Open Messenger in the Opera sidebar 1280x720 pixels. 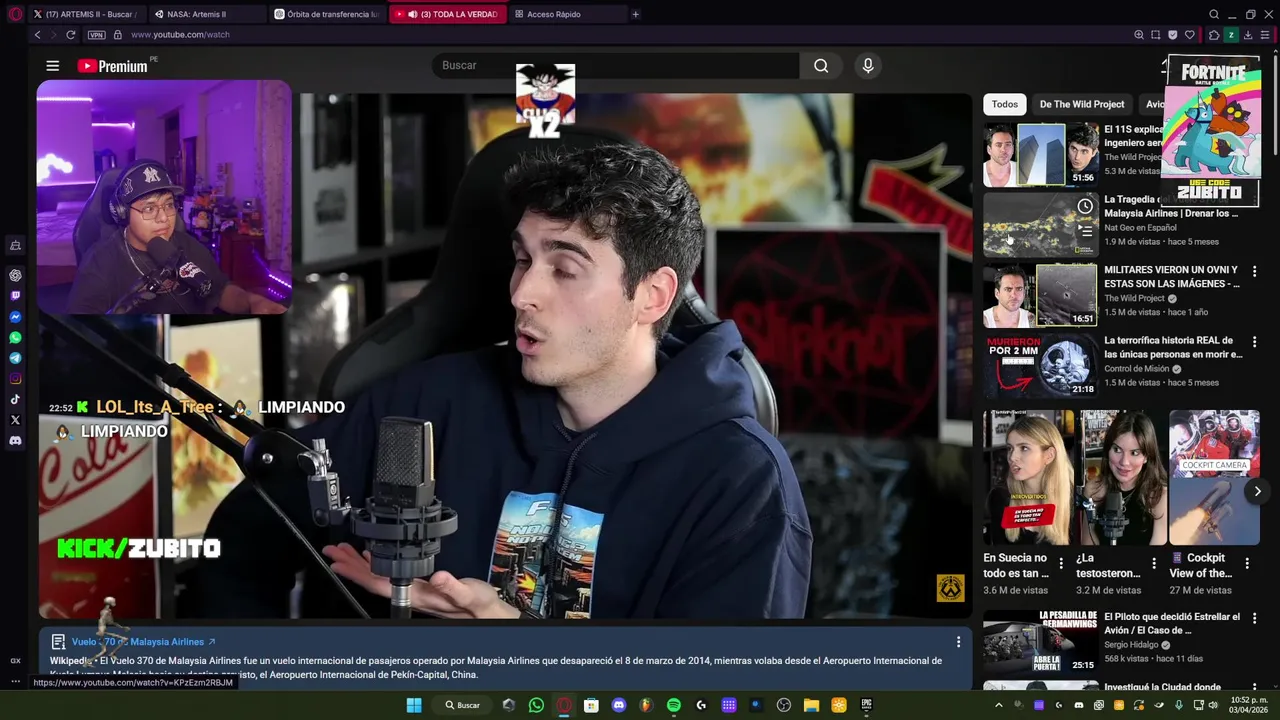pyautogui.click(x=15, y=317)
